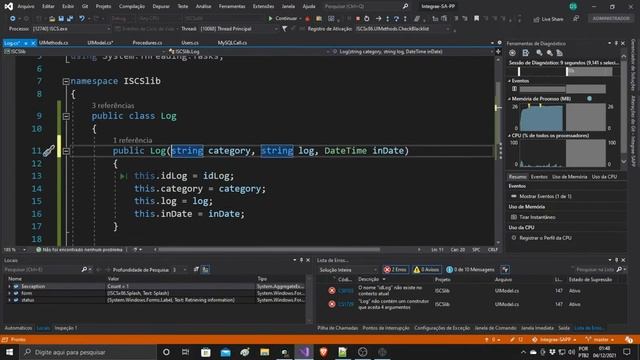This screenshot has height=360, width=640.
Task: Toggle the view icon next to Profundidade de Pesquisa
Action: (205, 269)
